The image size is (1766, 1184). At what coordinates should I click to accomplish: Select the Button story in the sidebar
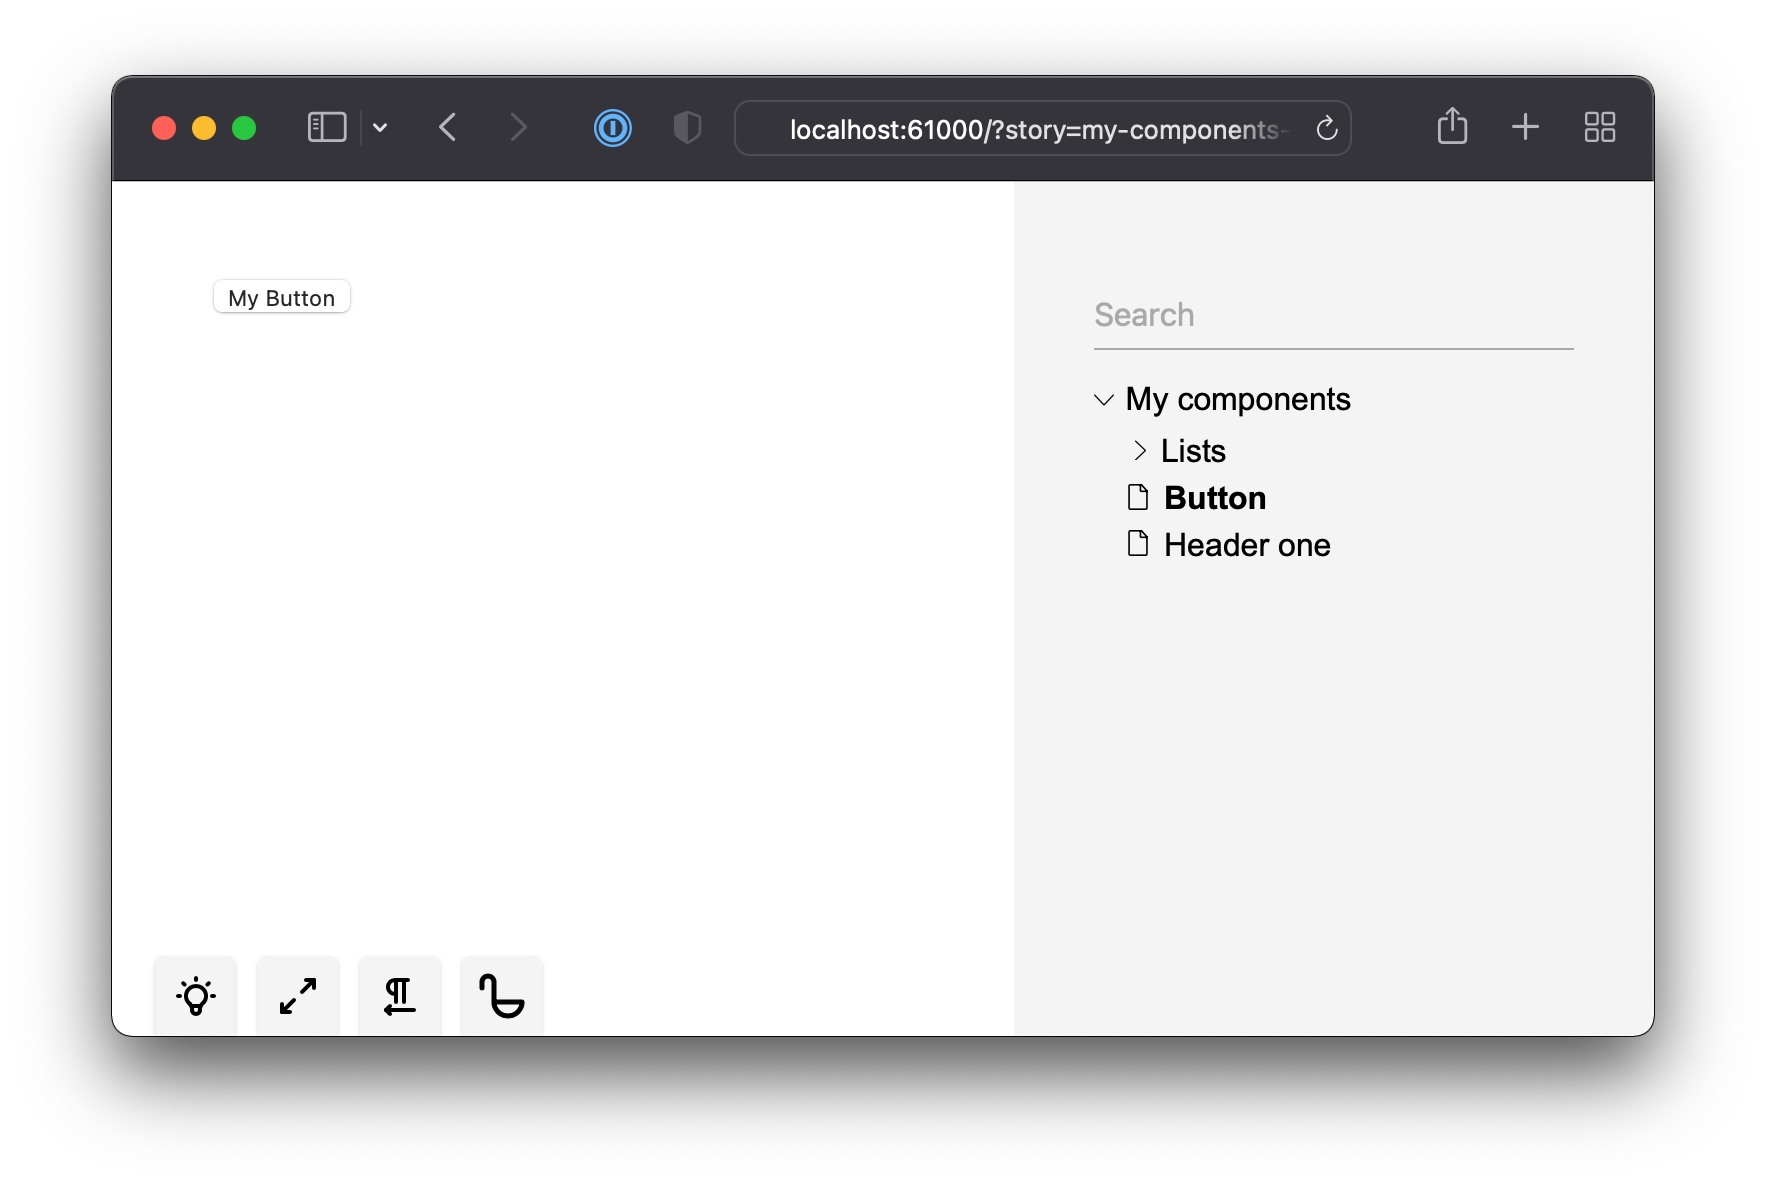click(1214, 497)
